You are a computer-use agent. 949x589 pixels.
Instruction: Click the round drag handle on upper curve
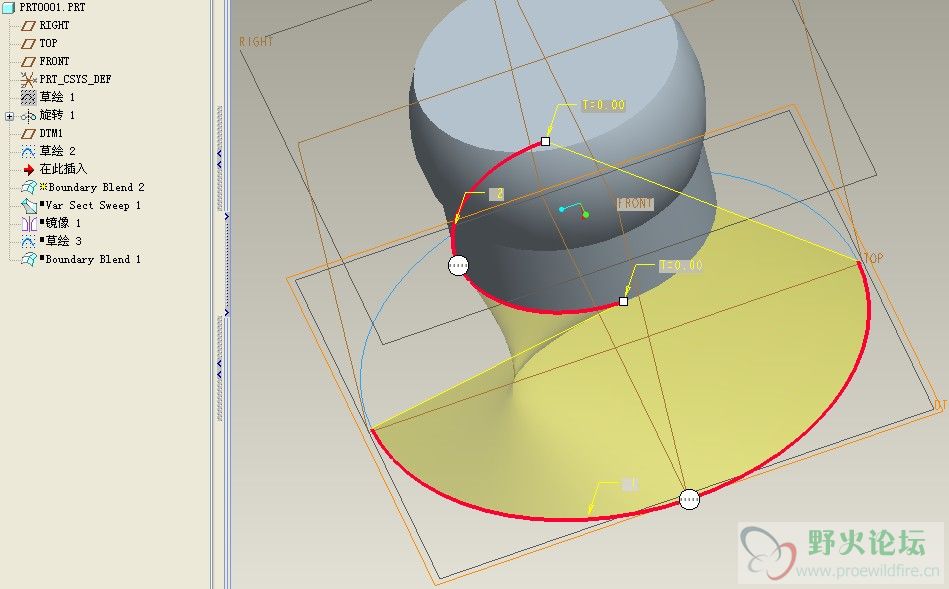coord(458,265)
